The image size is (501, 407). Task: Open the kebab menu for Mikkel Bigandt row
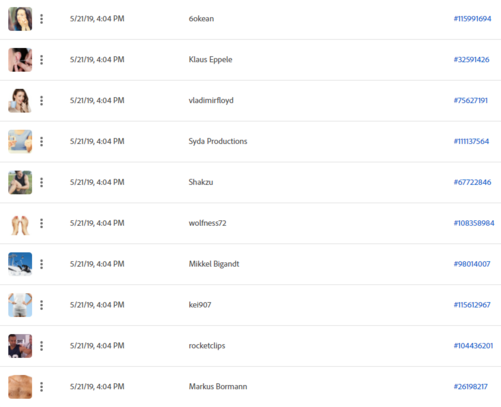tap(42, 264)
